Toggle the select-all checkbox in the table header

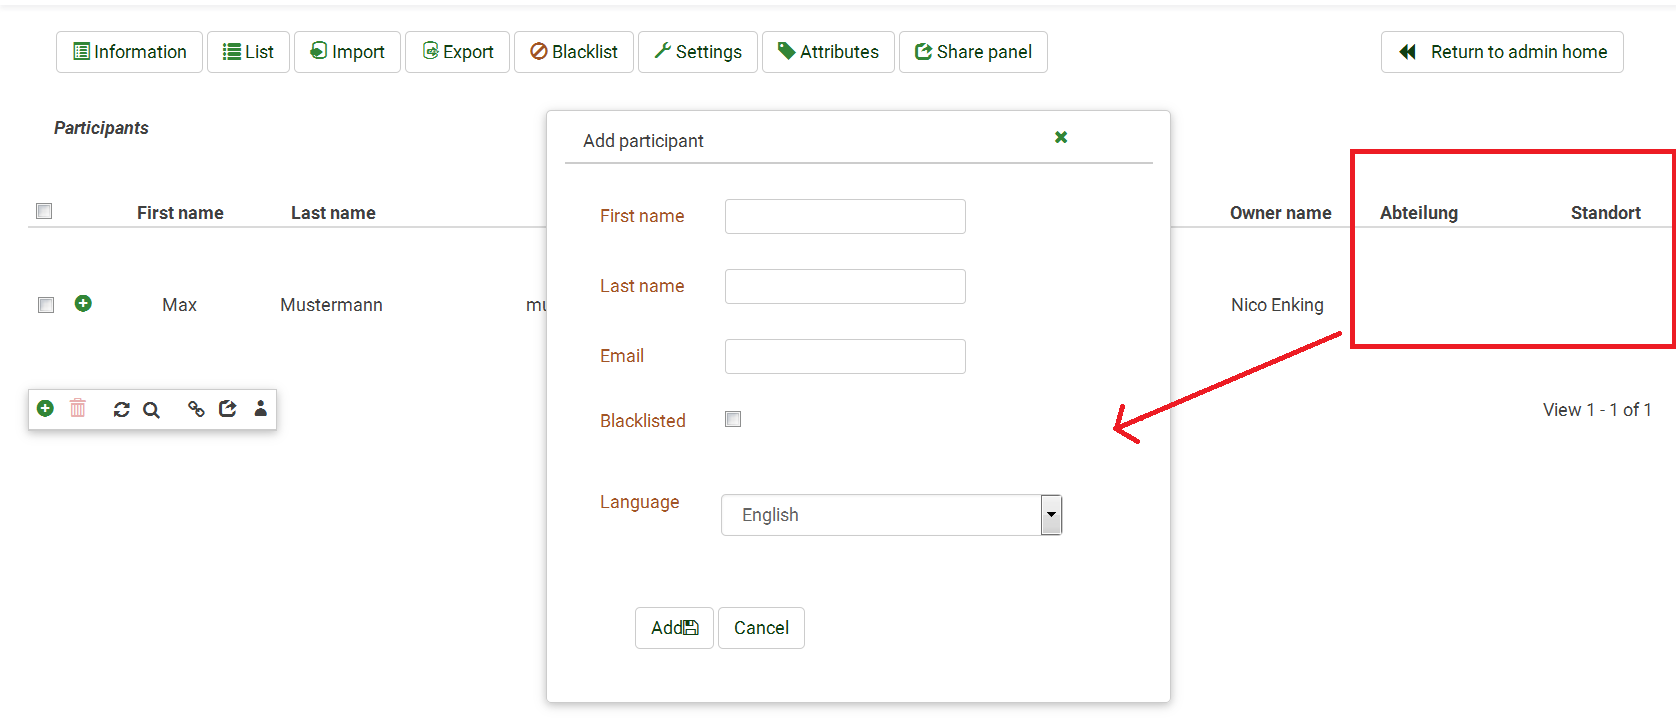[44, 211]
